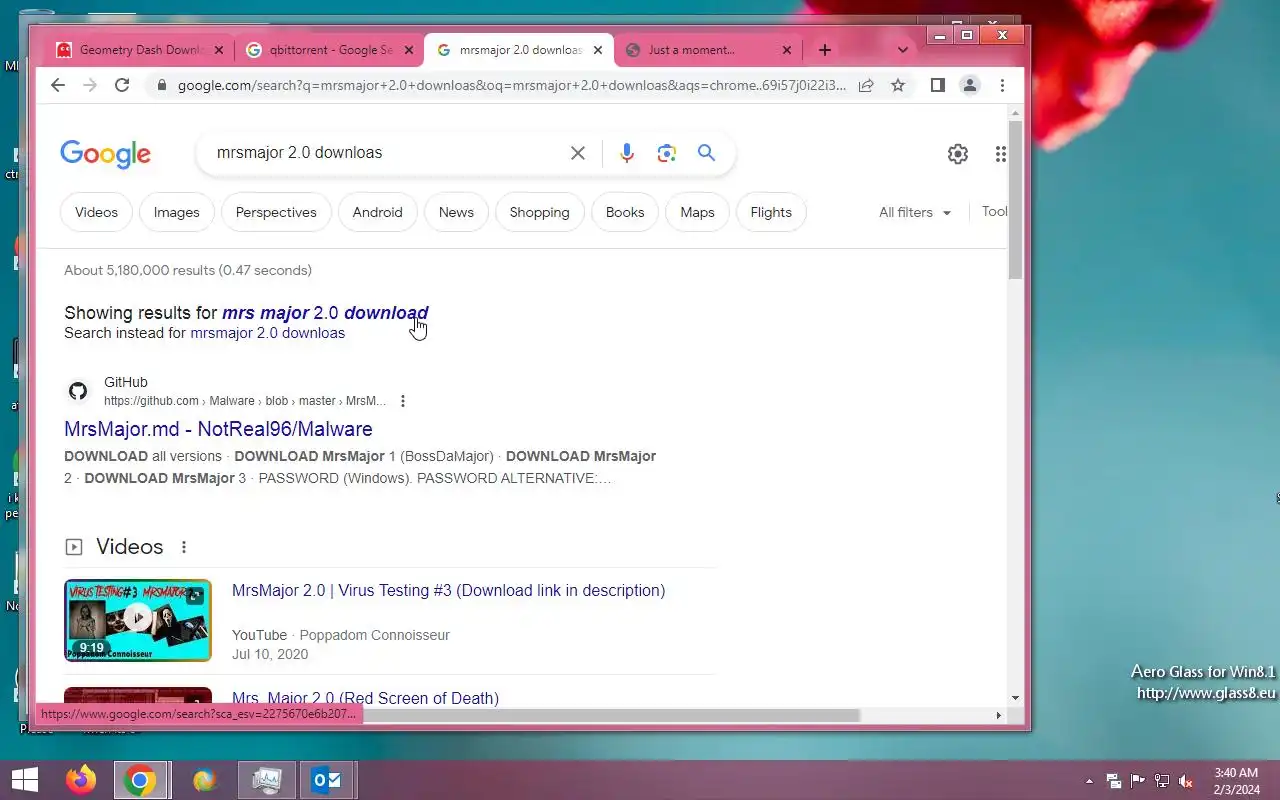Filter results by Books
This screenshot has width=1280, height=800.
click(x=625, y=212)
